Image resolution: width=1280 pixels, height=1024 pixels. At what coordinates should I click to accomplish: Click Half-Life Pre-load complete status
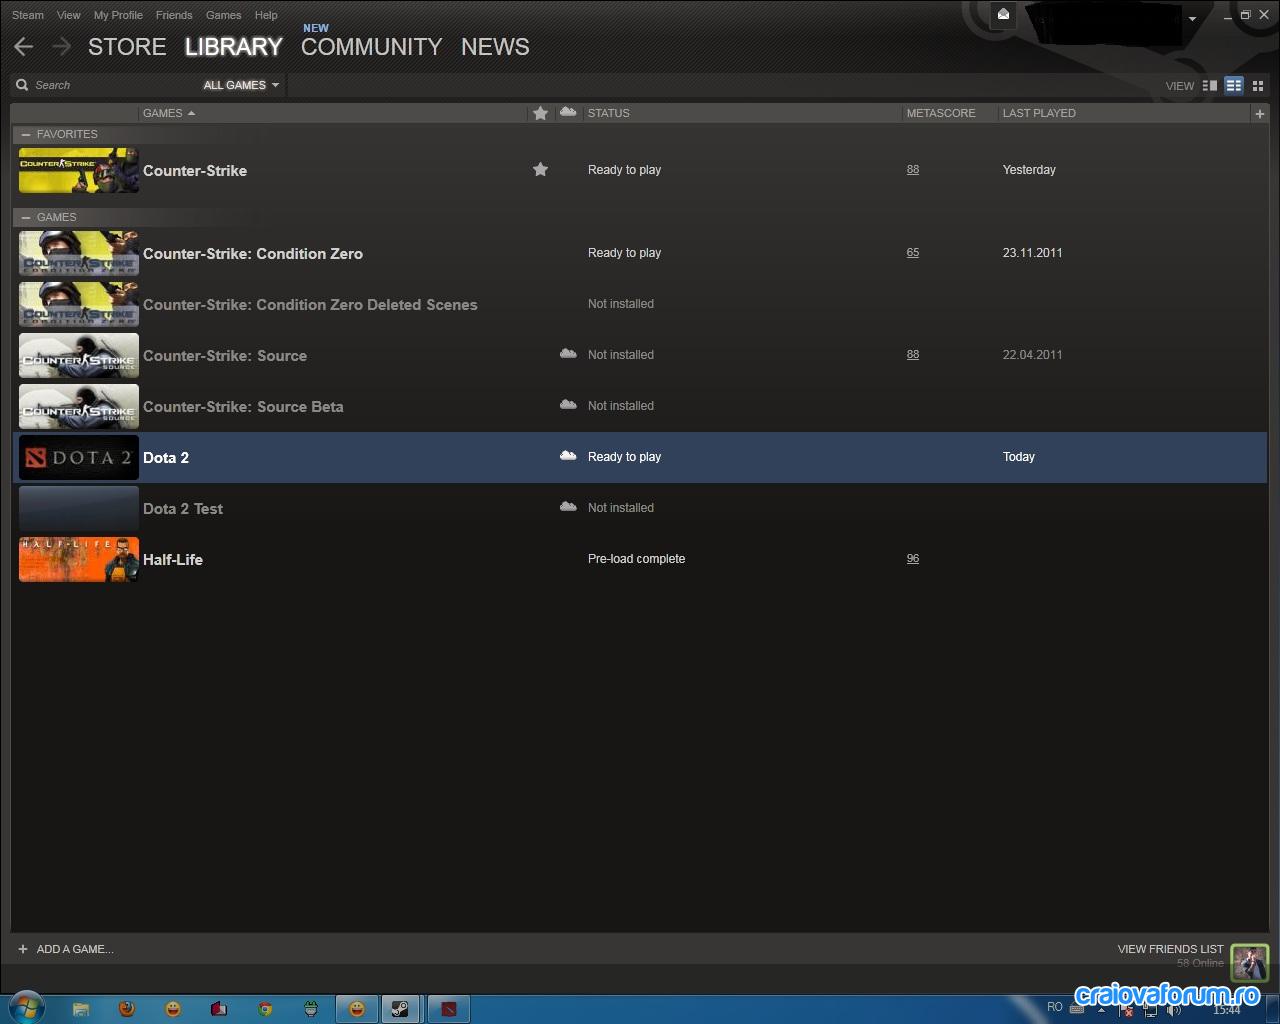coord(636,559)
